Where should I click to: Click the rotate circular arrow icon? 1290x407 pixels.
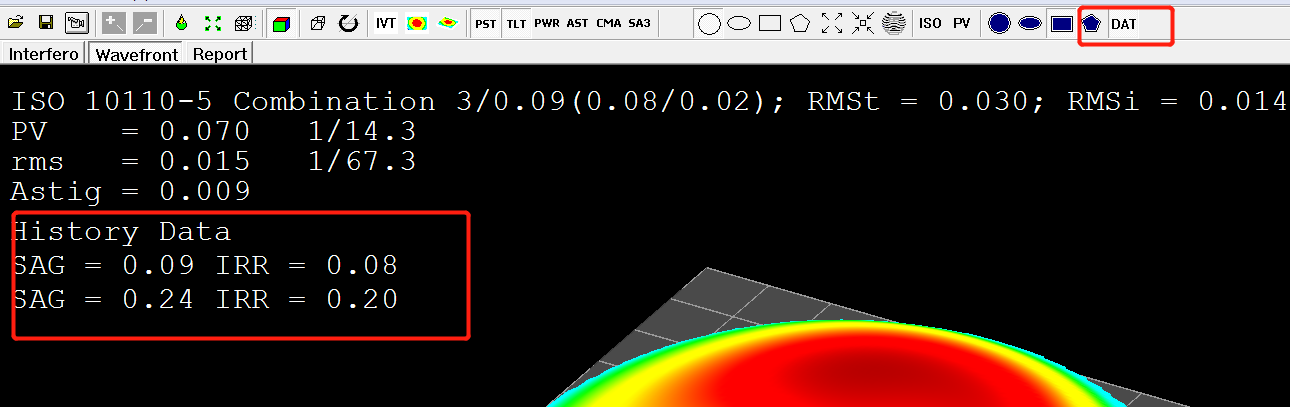coord(348,23)
